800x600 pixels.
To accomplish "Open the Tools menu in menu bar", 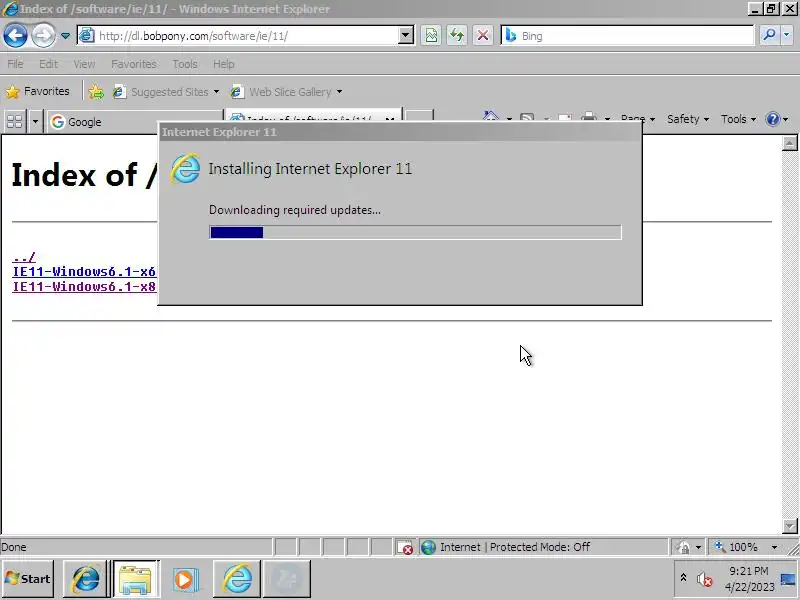I will [185, 64].
